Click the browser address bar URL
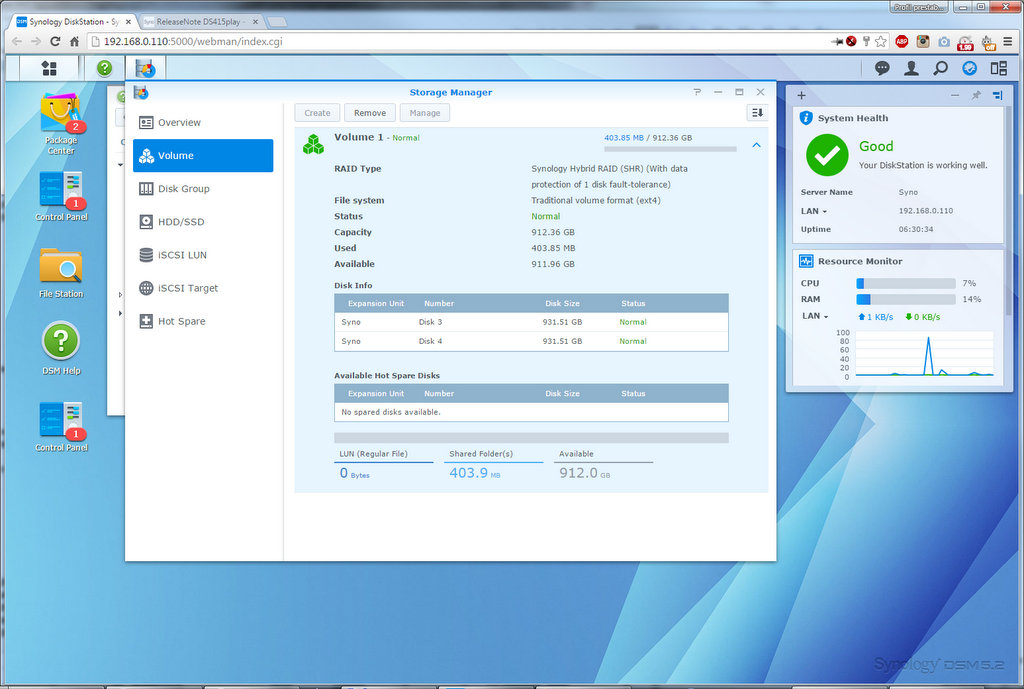Image resolution: width=1024 pixels, height=689 pixels. (x=193, y=41)
